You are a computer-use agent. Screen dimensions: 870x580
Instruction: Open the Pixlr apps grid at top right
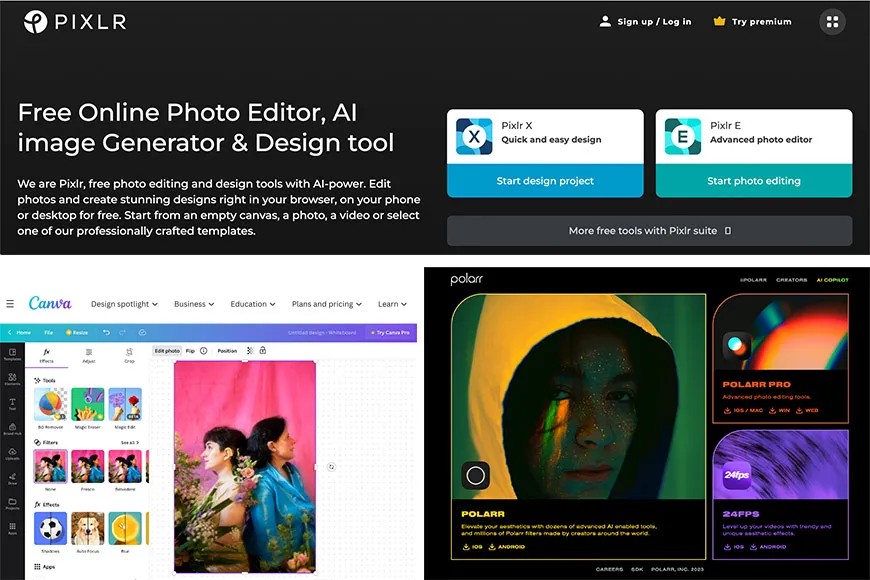(x=832, y=21)
